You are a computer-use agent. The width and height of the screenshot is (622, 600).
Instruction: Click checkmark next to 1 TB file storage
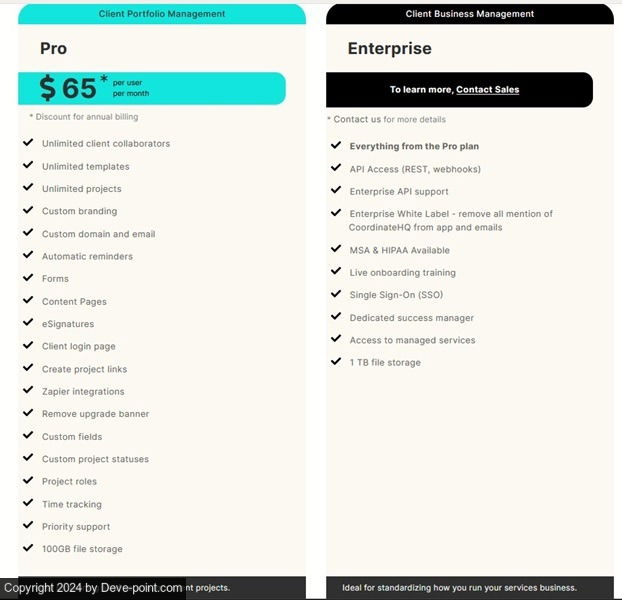point(336,361)
